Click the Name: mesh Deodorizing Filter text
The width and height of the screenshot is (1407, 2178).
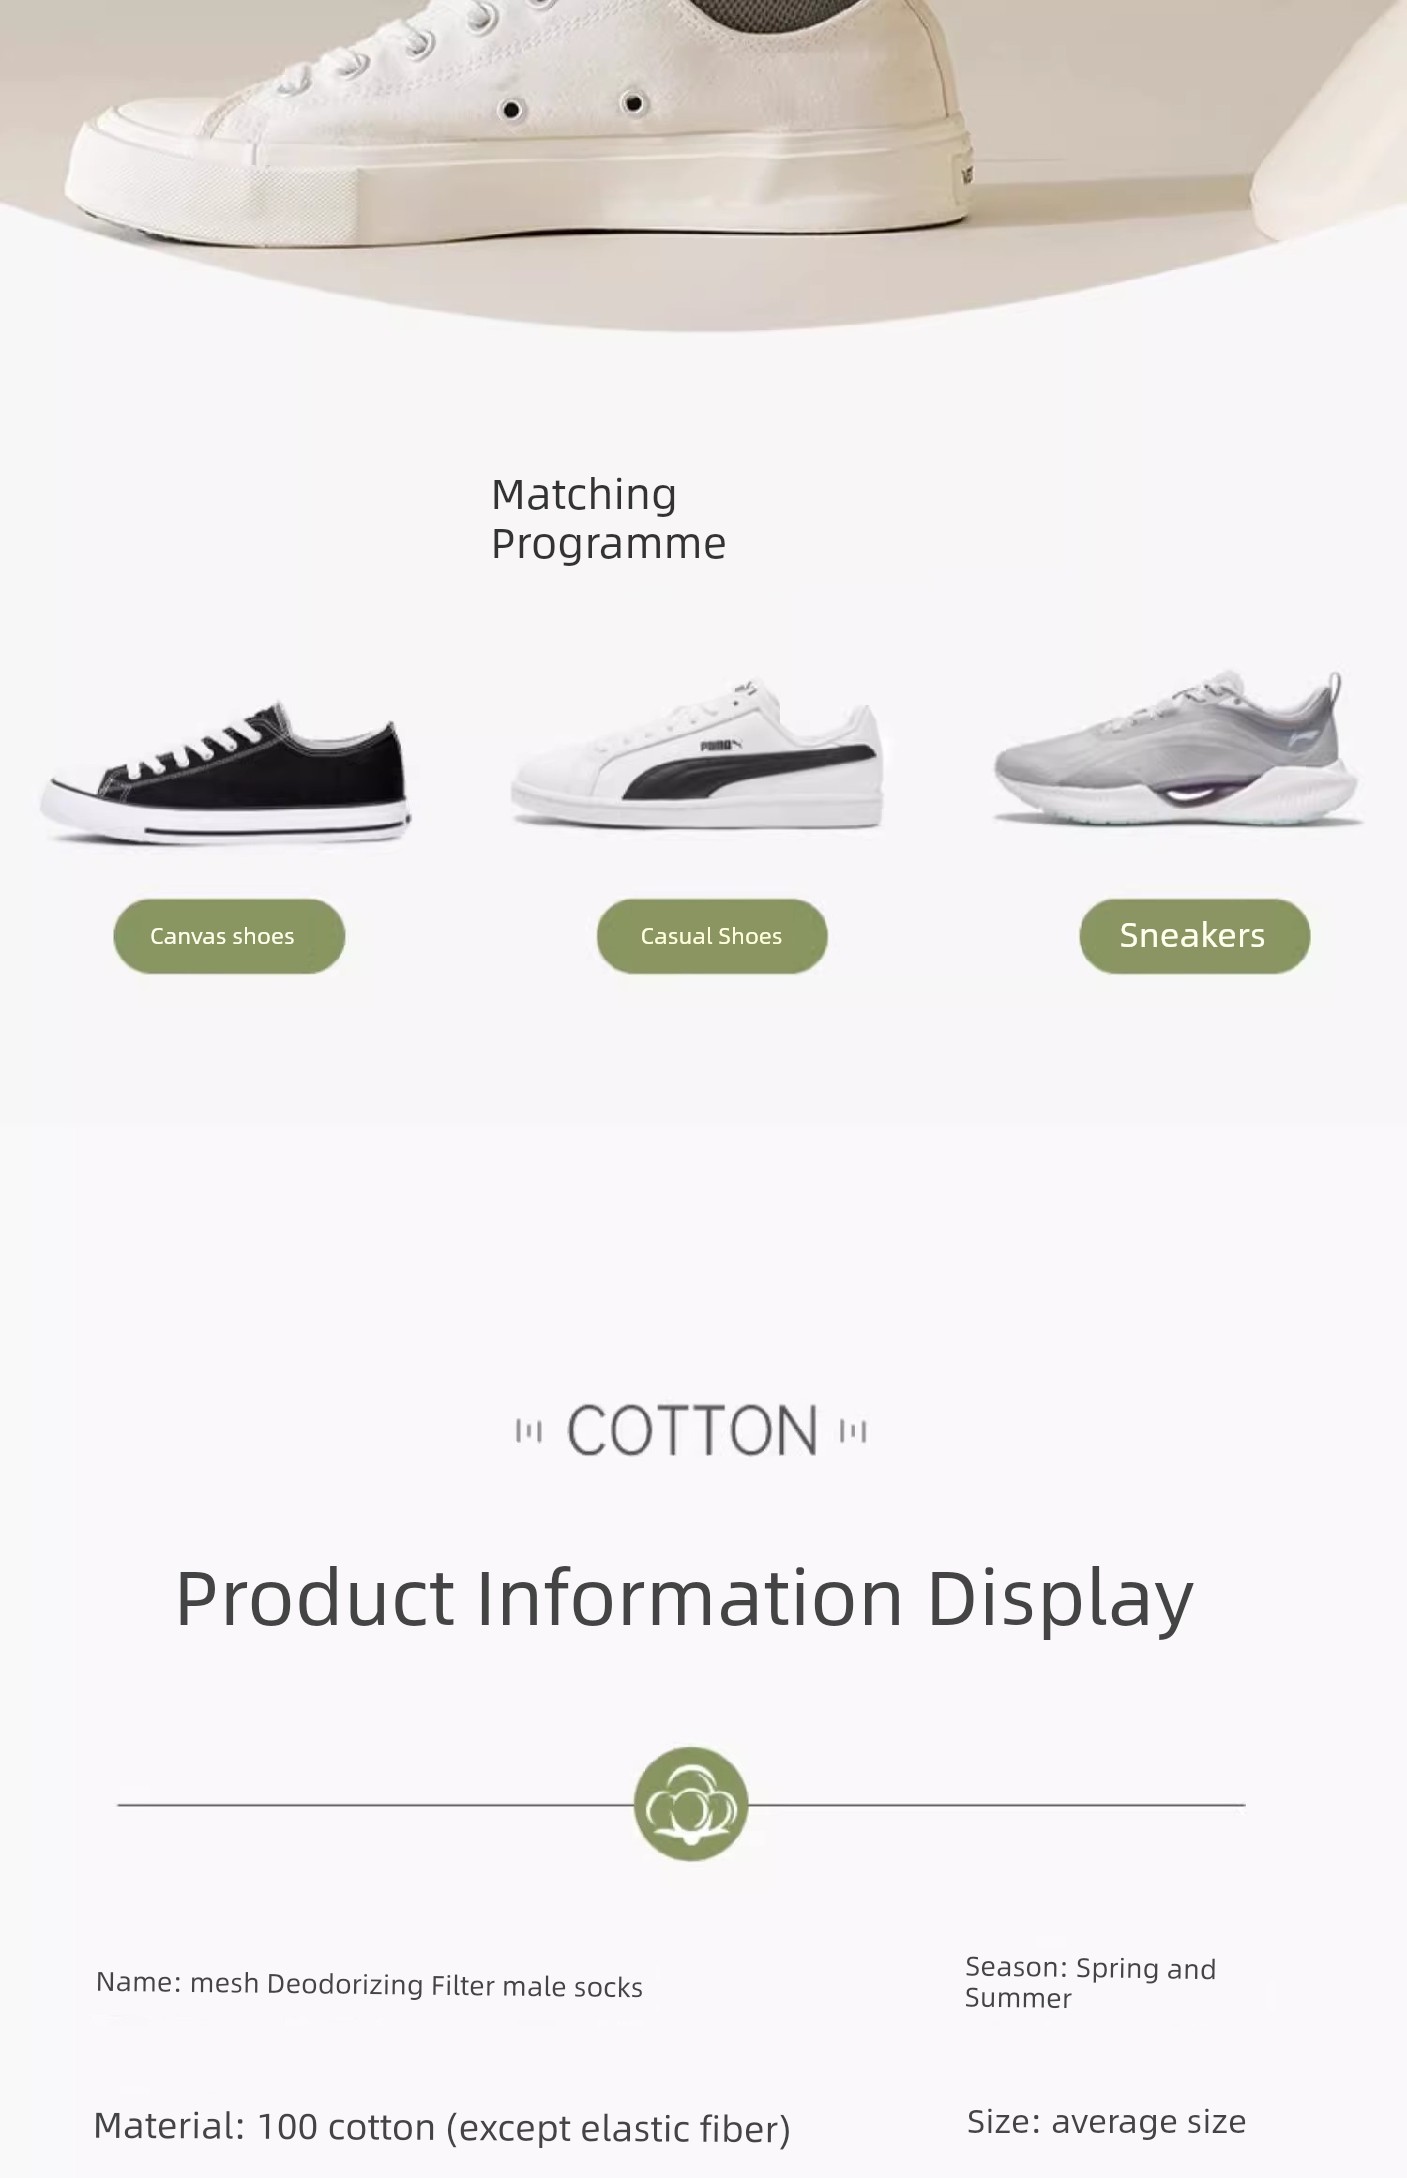coord(369,1984)
